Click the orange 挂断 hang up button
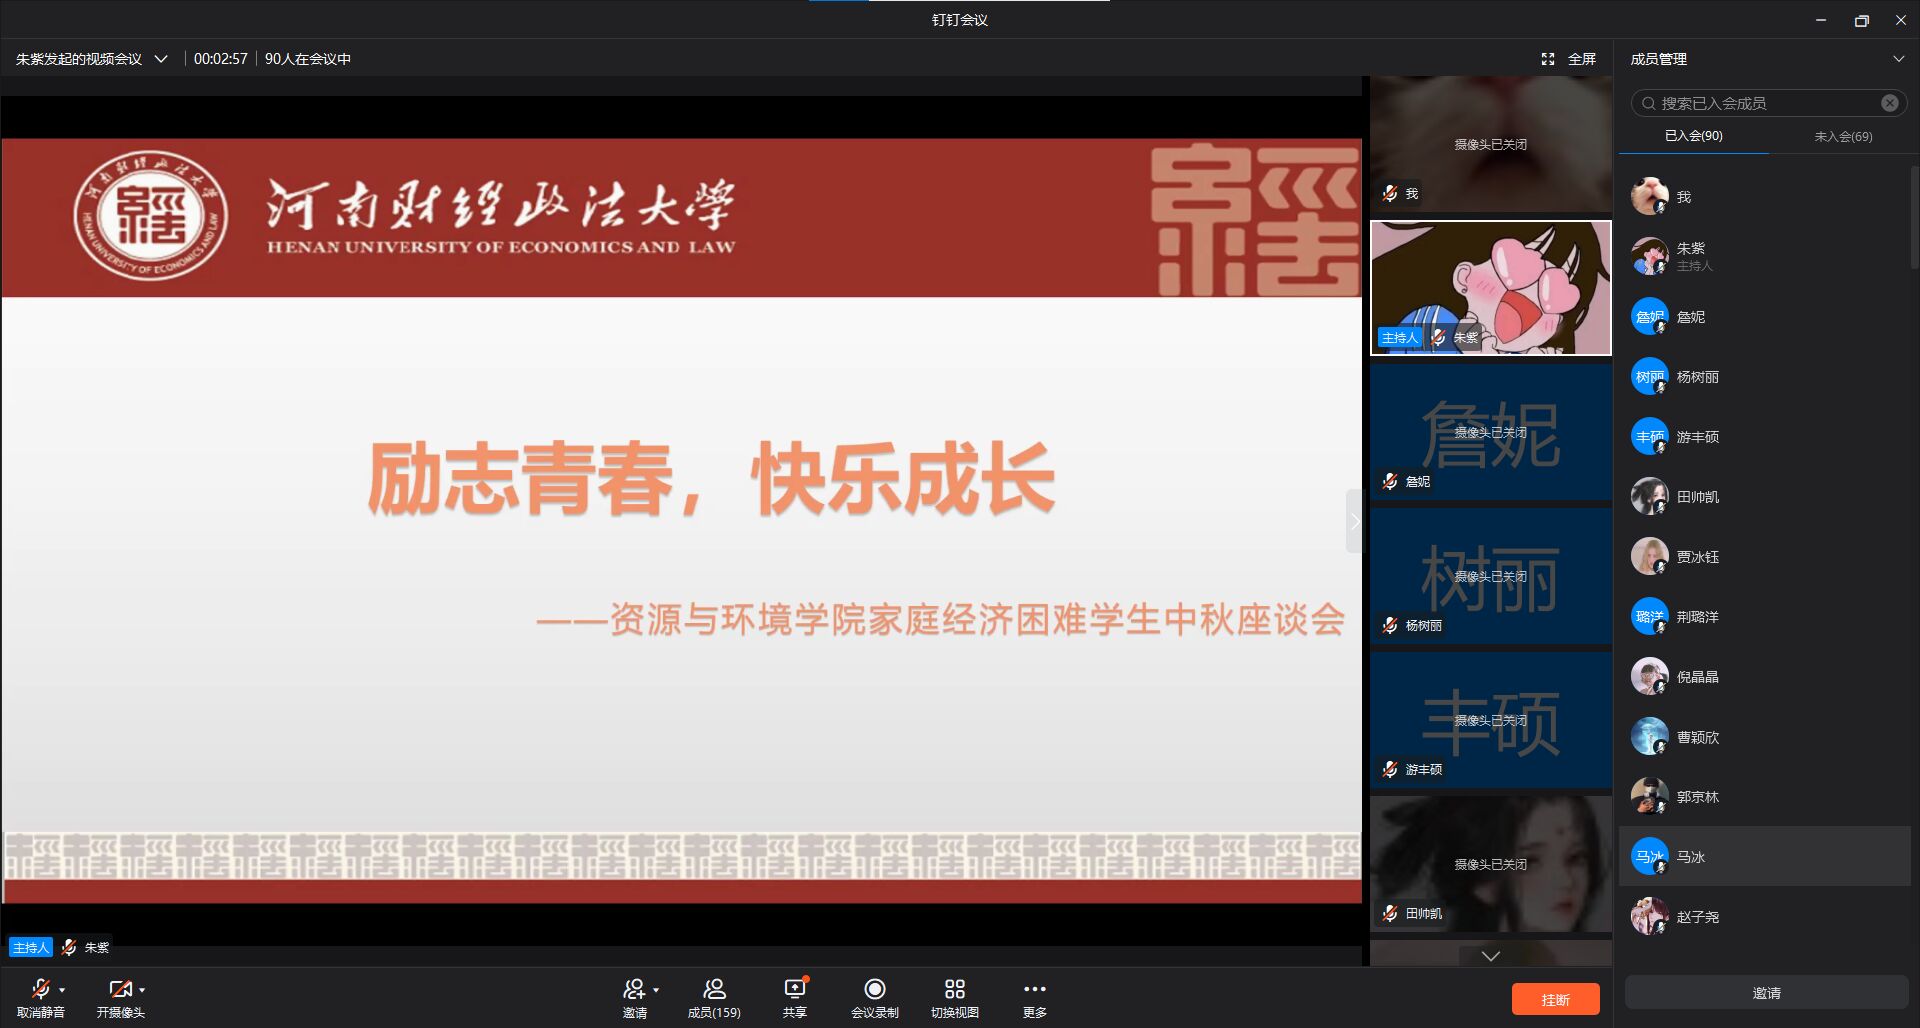 [x=1555, y=999]
